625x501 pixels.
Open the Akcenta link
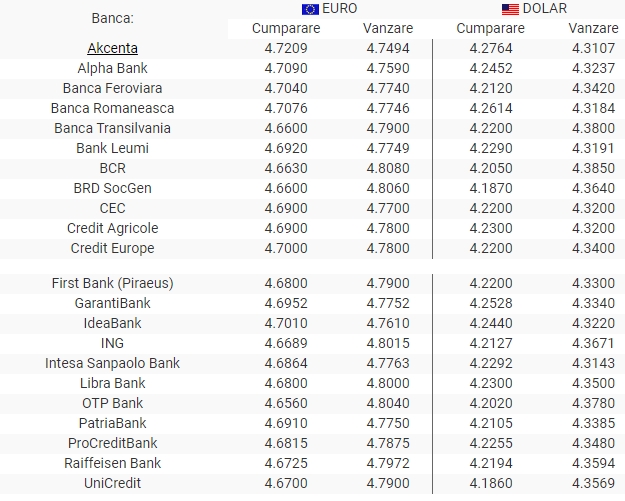pyautogui.click(x=112, y=48)
